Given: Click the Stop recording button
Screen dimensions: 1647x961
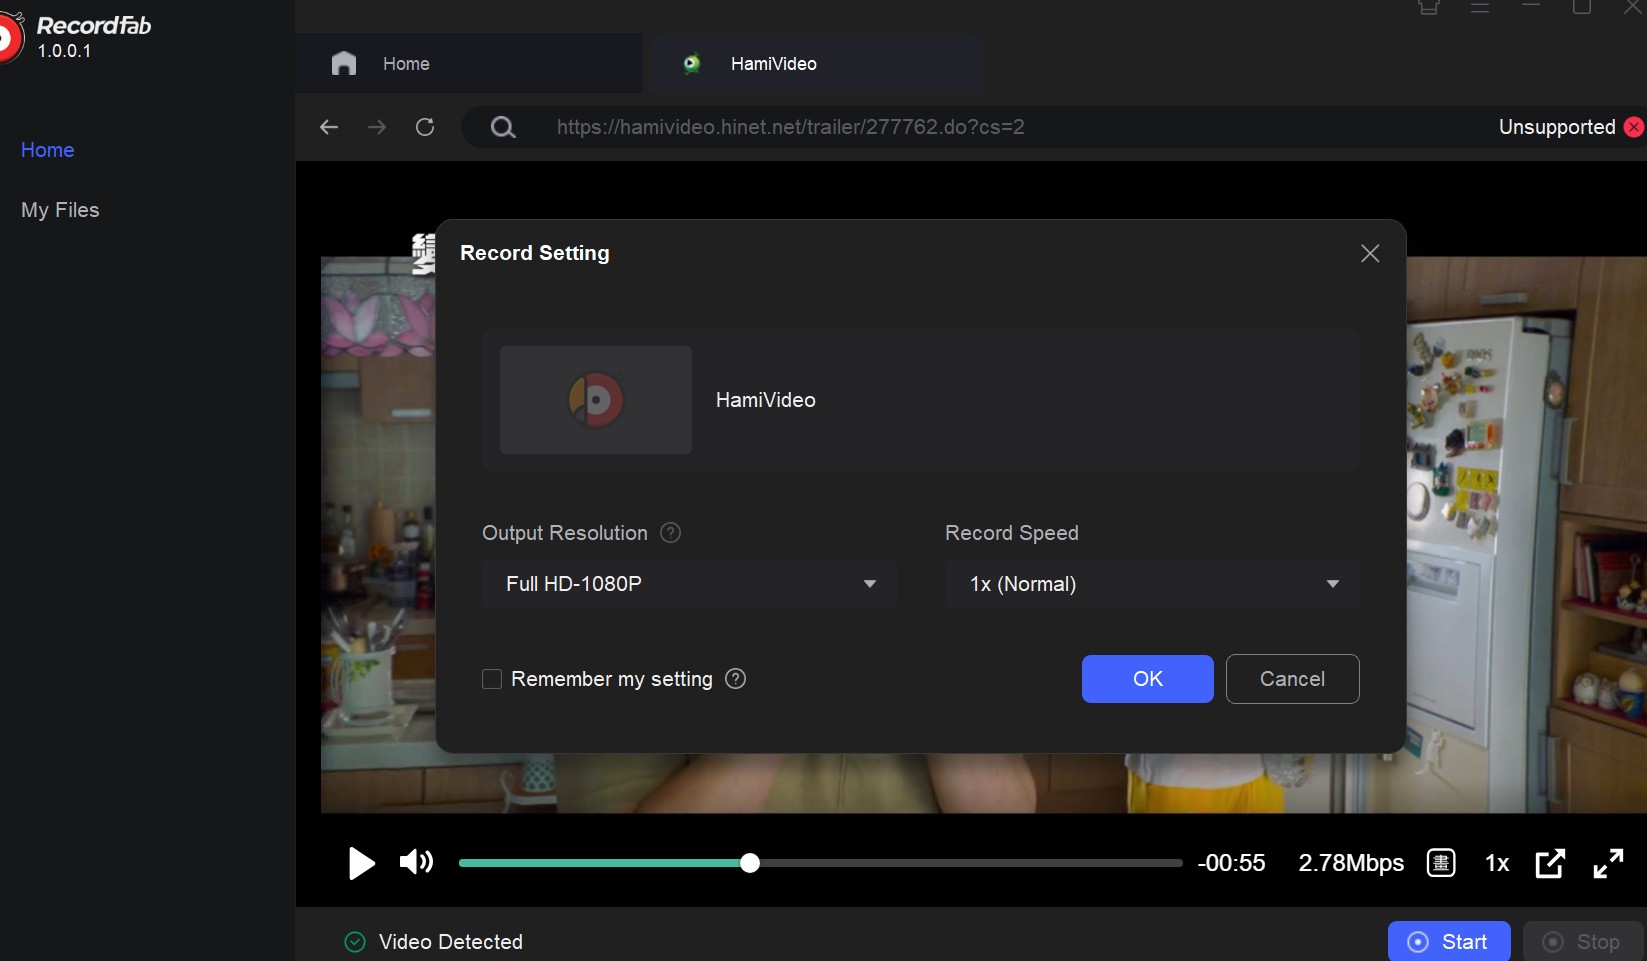Looking at the screenshot, I should (1583, 942).
